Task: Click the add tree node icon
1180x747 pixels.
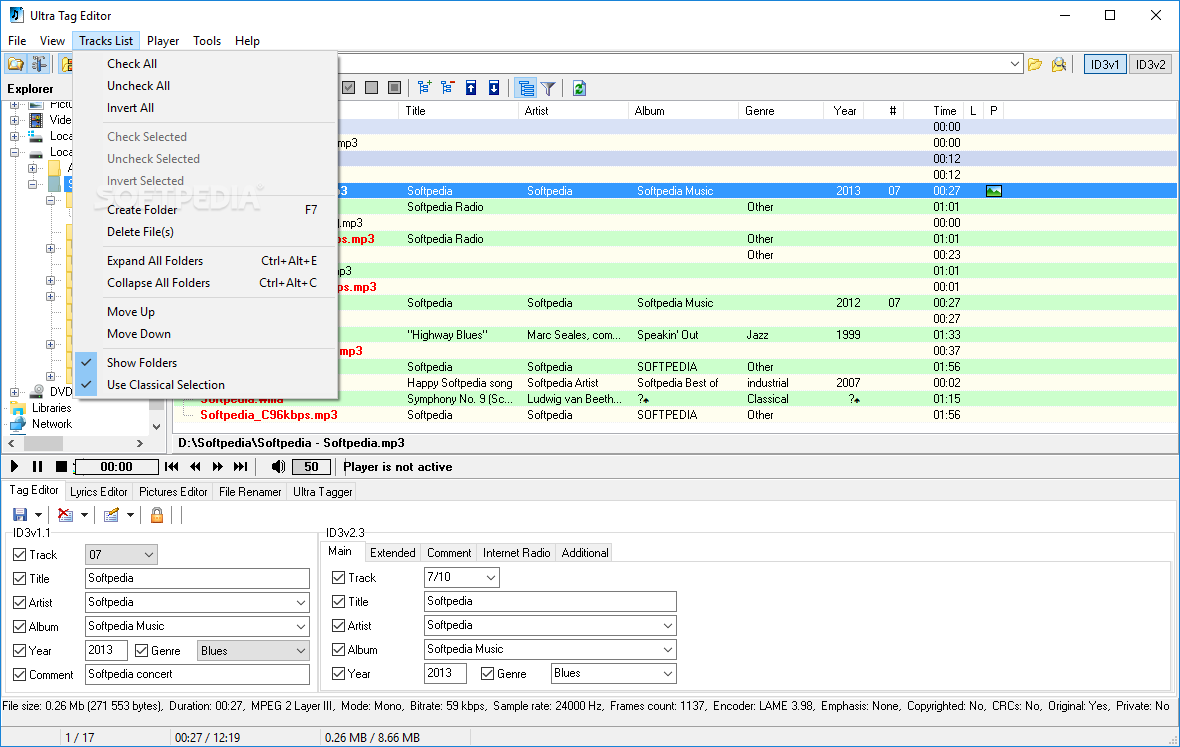Action: coord(424,88)
